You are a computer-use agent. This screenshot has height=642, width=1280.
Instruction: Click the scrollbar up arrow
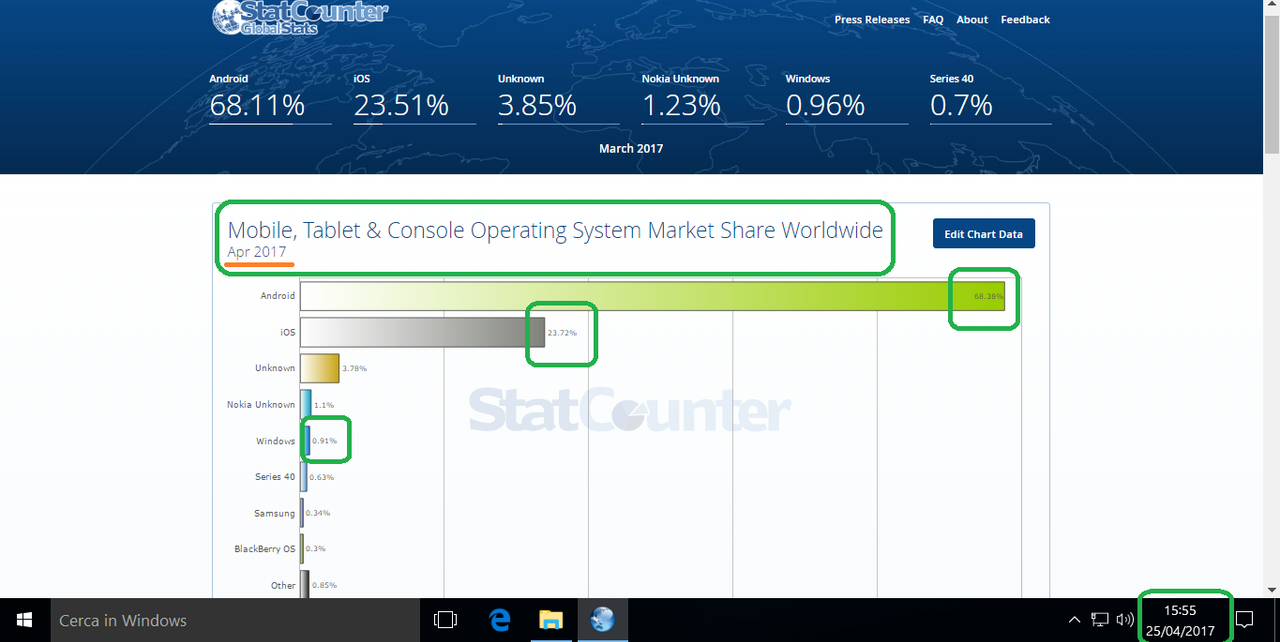(1271, 7)
